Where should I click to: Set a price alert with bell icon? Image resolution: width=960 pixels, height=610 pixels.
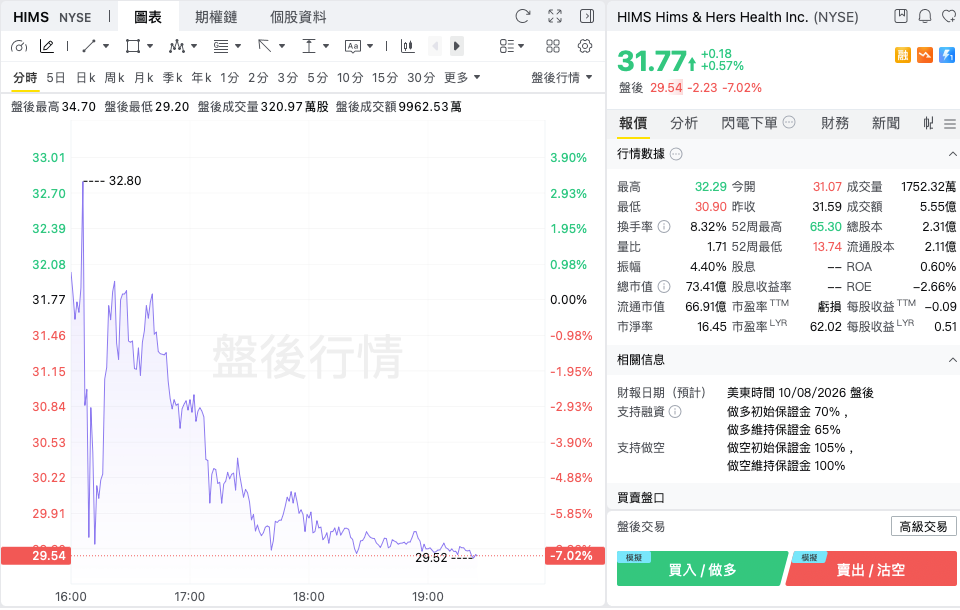tap(924, 17)
